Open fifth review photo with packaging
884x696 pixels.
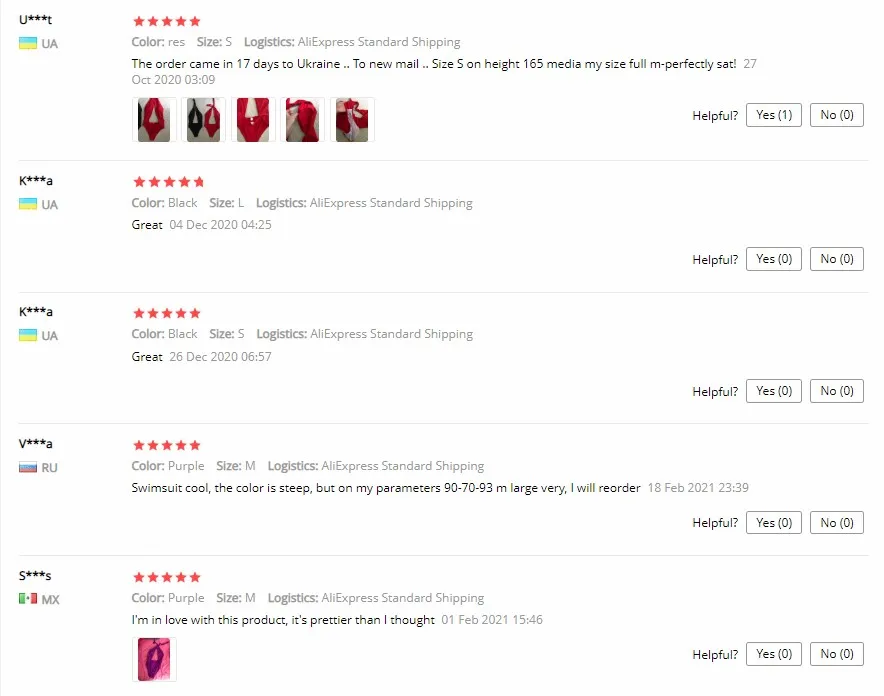point(352,119)
